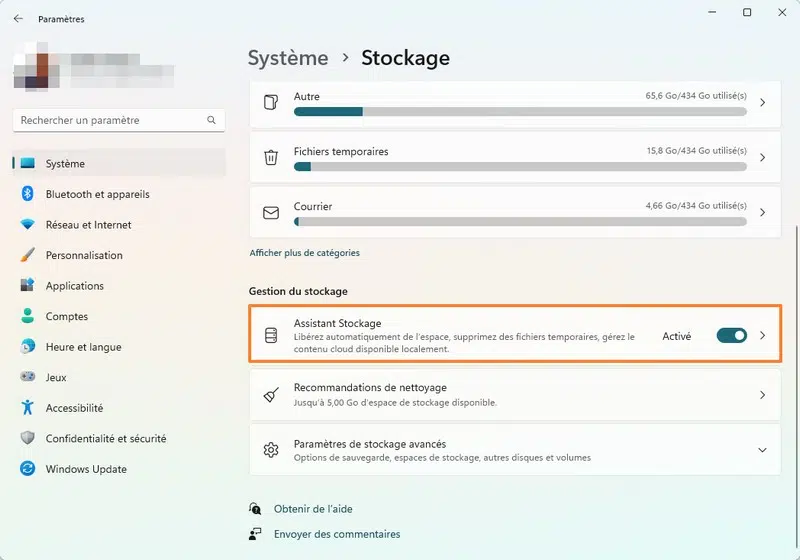Click the Personnalisation paintbrush icon
Viewport: 800px width, 560px height.
[28, 255]
